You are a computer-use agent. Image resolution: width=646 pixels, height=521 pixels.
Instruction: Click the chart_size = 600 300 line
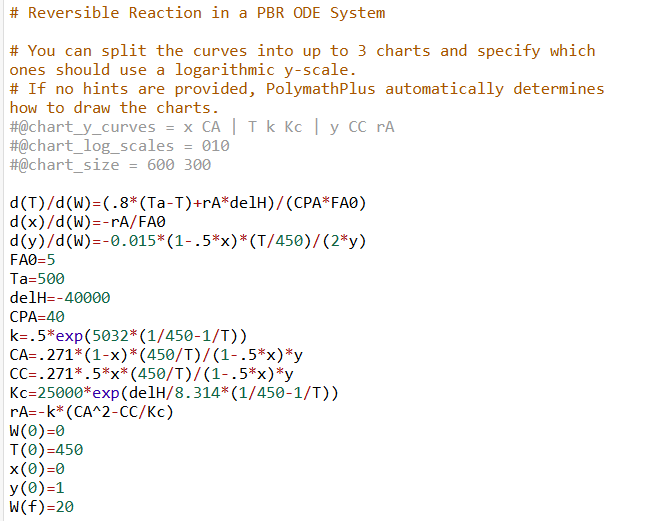[110, 165]
